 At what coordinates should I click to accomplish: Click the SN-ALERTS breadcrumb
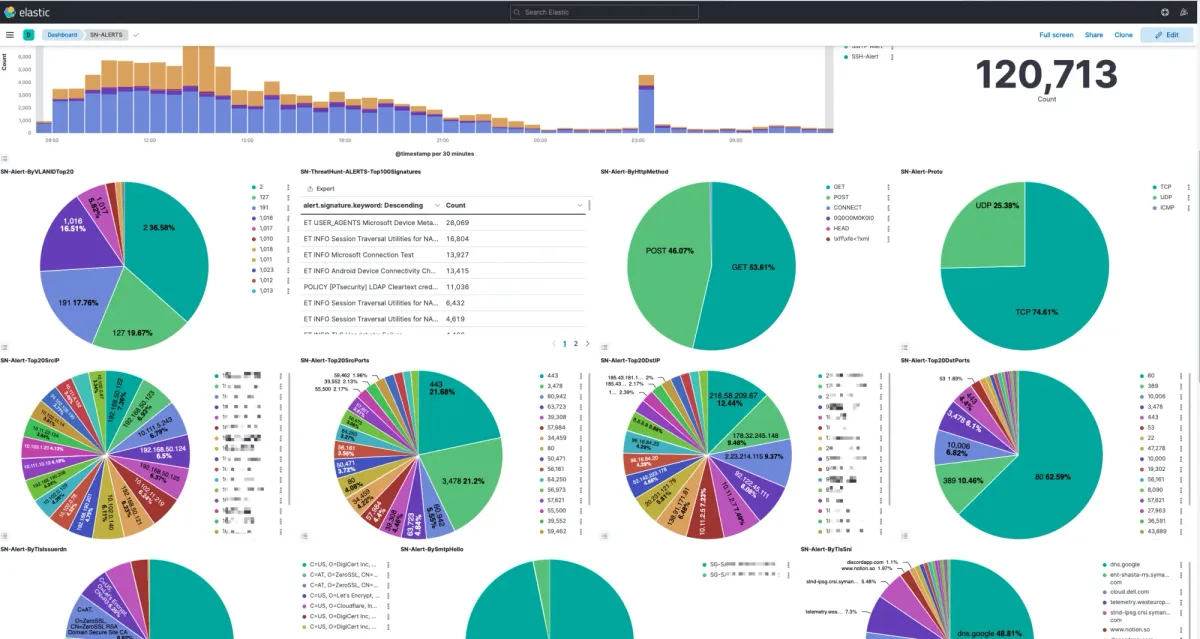pyautogui.click(x=106, y=34)
